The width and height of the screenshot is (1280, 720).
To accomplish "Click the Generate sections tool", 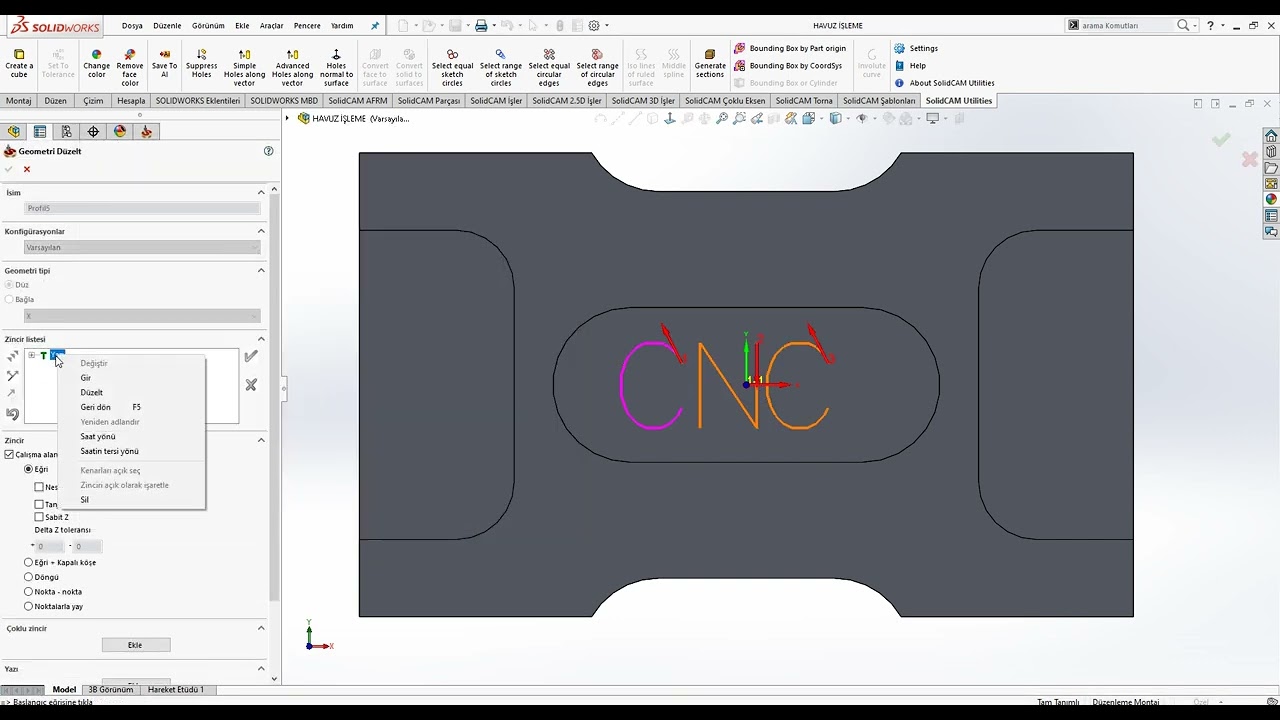I will coord(710,66).
